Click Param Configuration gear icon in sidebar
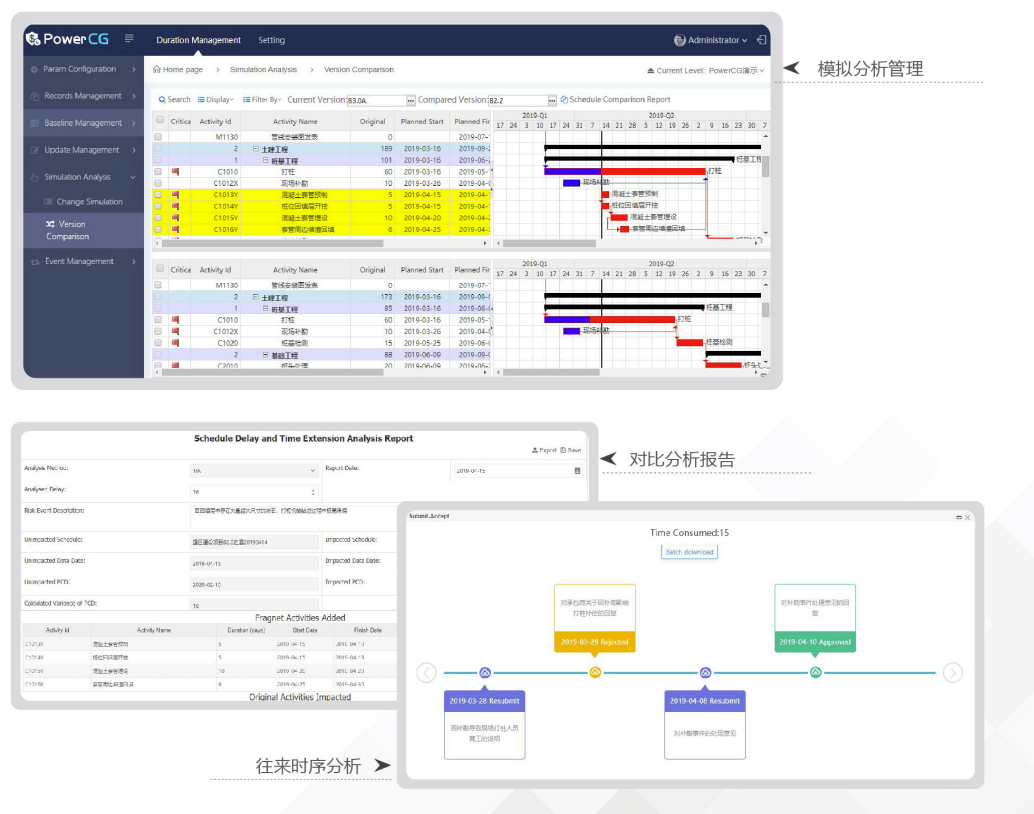Viewport: 1034px width, 814px height. coord(34,69)
